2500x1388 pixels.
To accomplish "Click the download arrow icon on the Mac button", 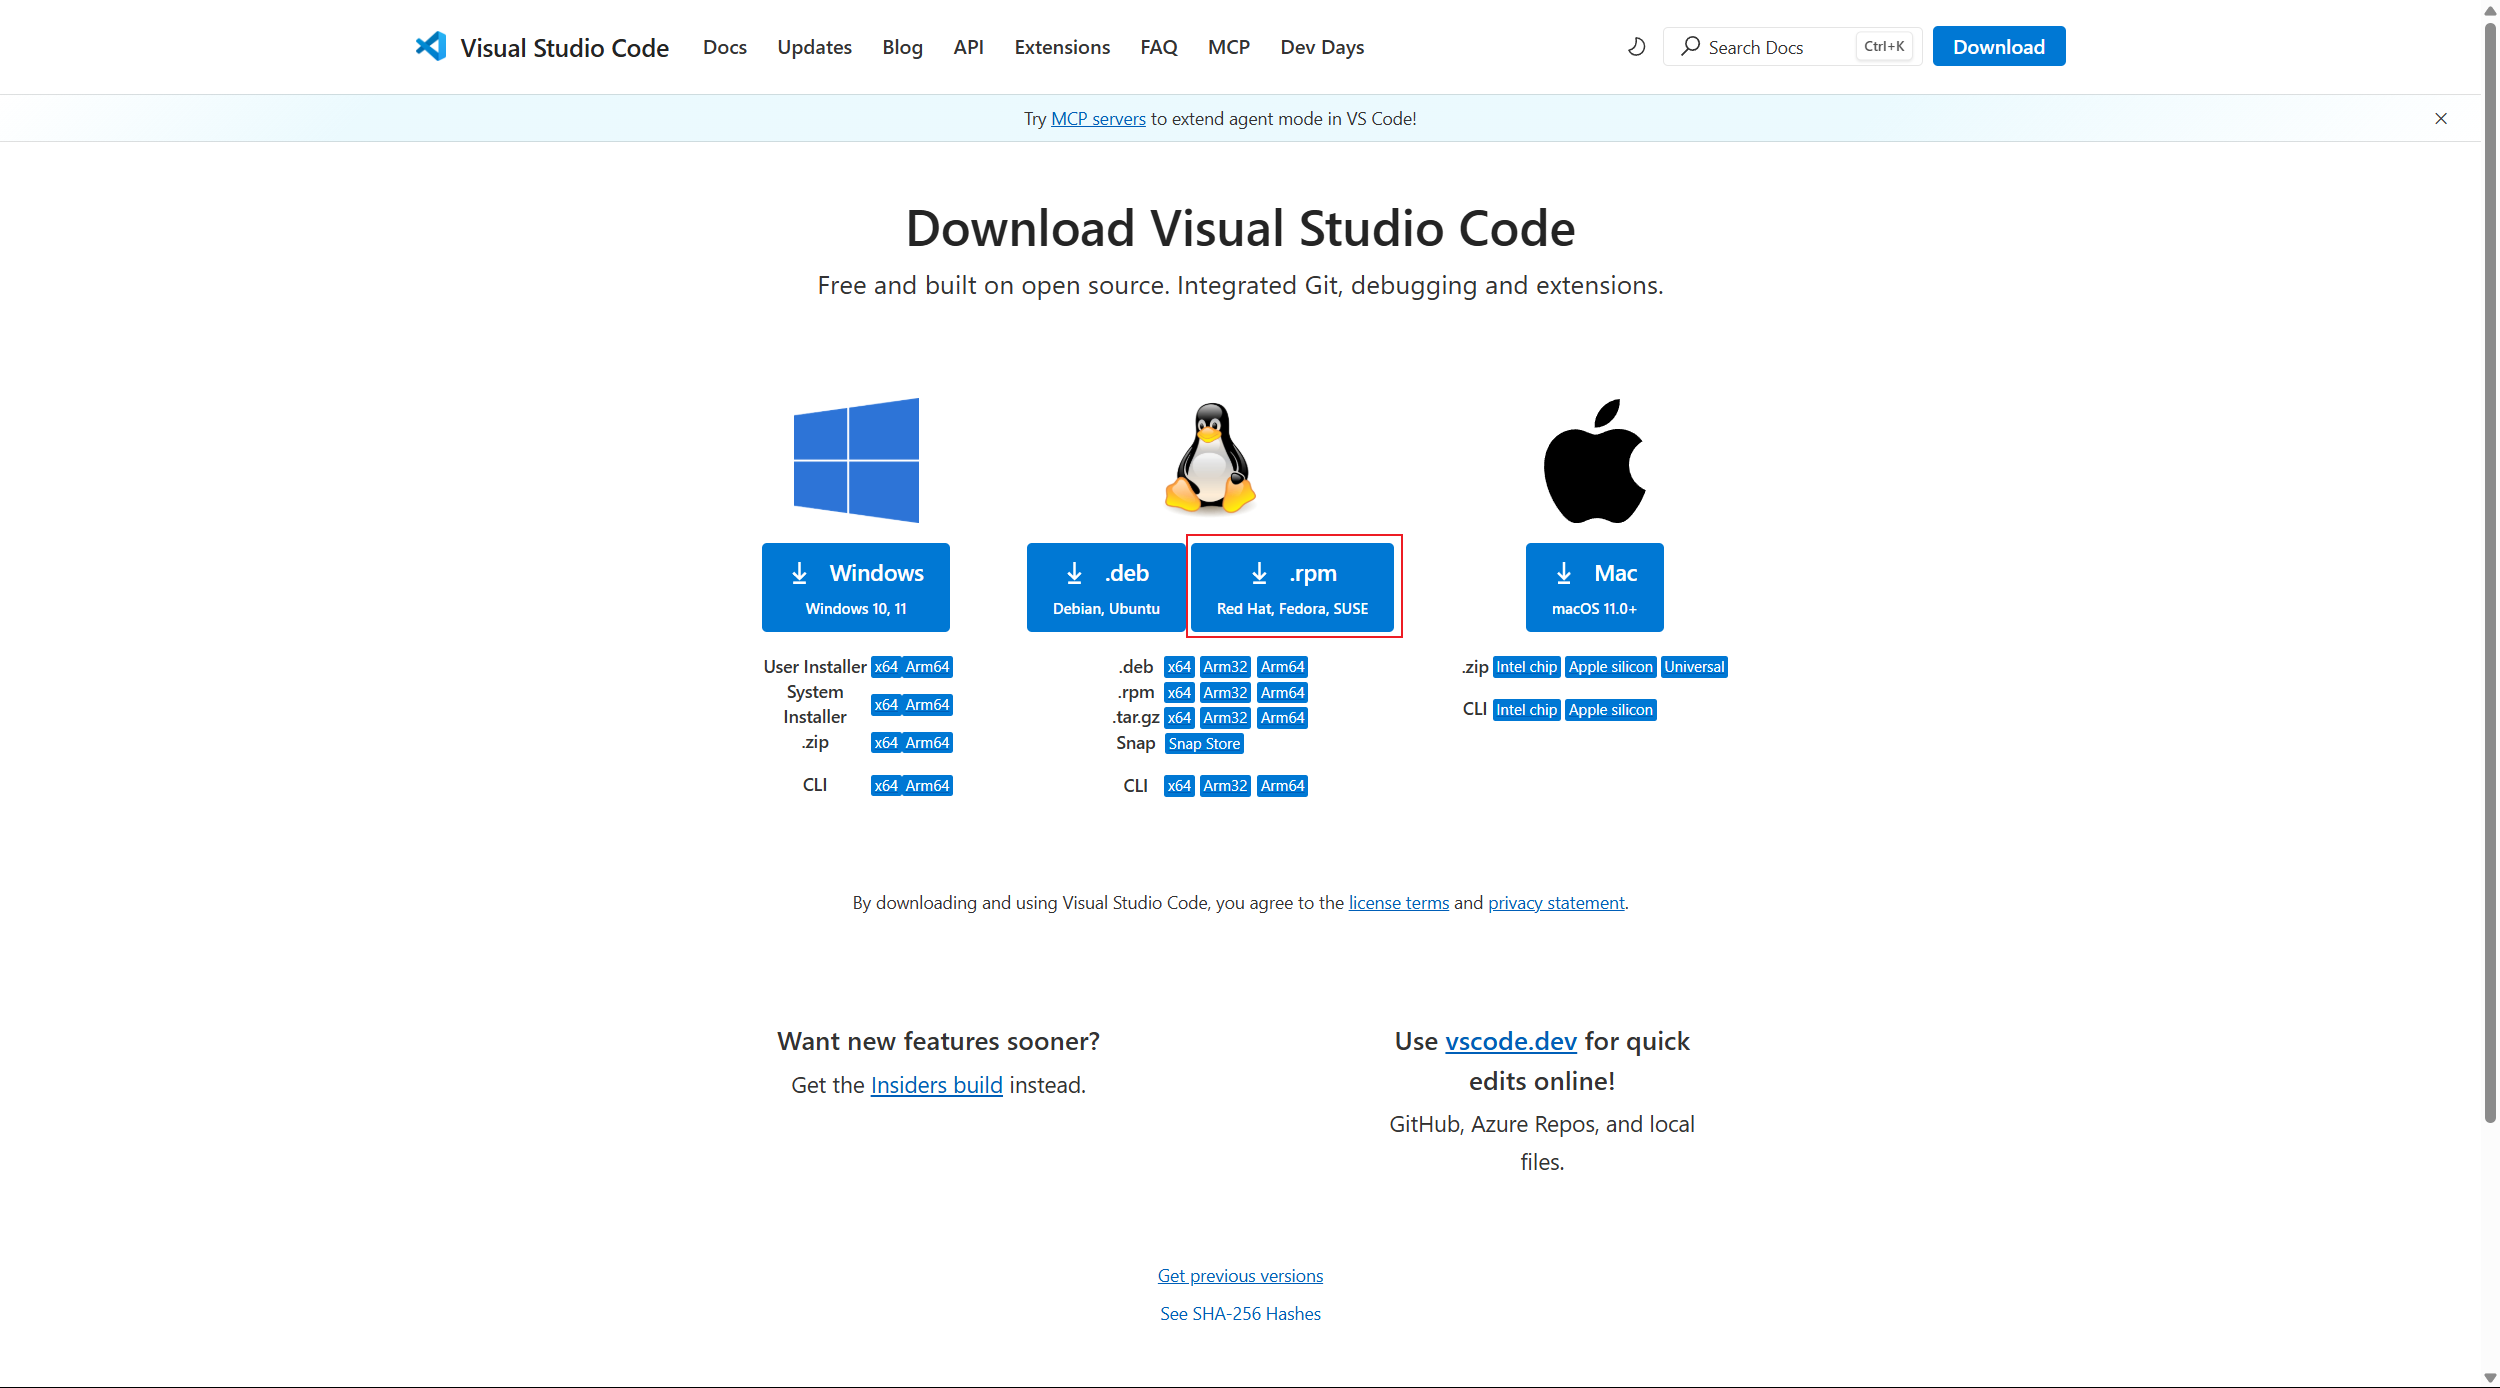I will tap(1564, 572).
